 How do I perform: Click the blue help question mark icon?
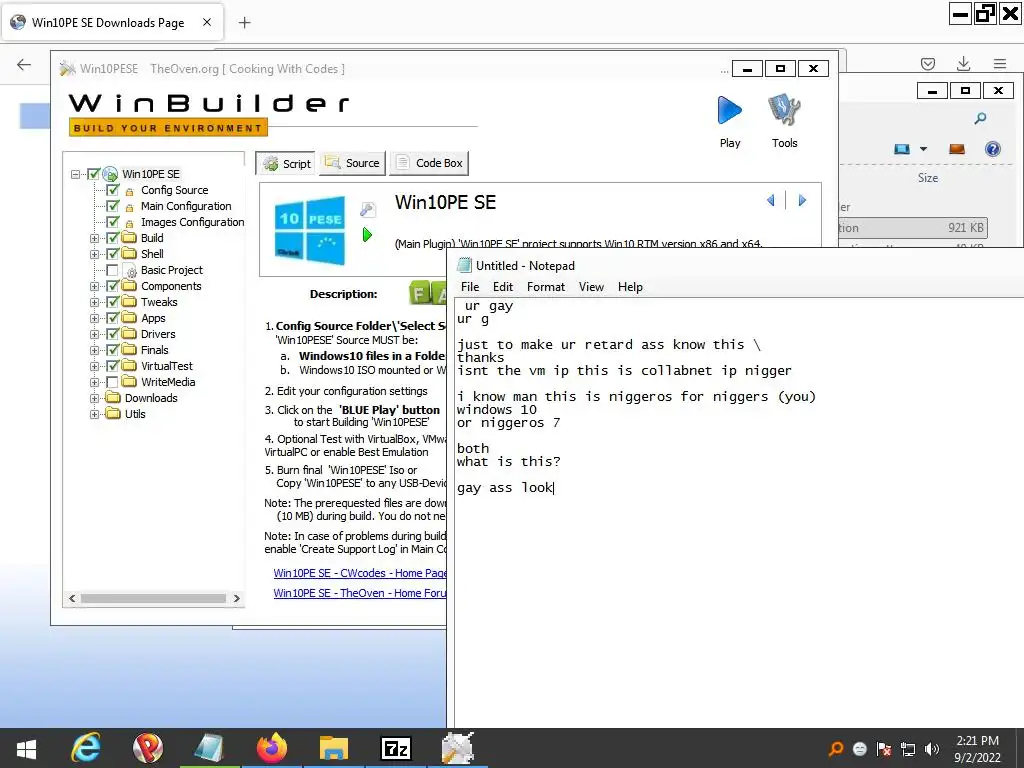[993, 149]
